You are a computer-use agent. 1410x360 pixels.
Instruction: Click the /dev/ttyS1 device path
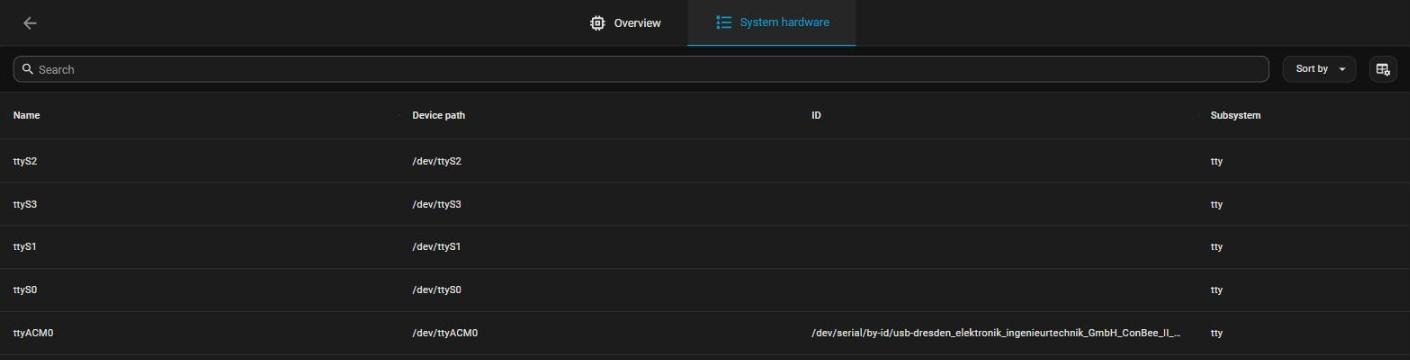437,246
